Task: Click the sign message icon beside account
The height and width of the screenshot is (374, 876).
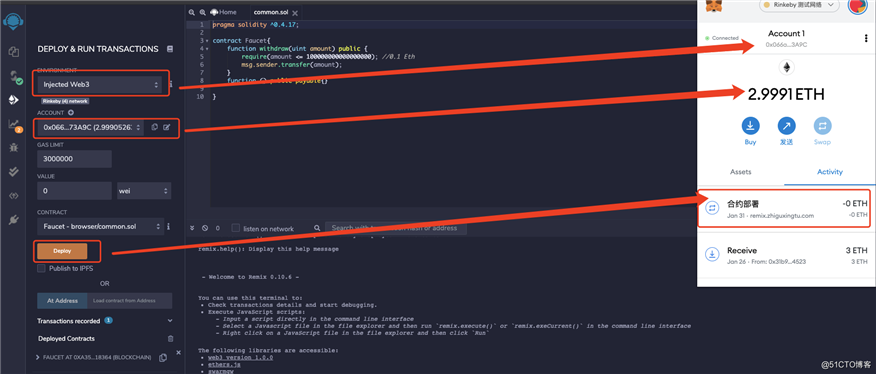Action: (166, 127)
